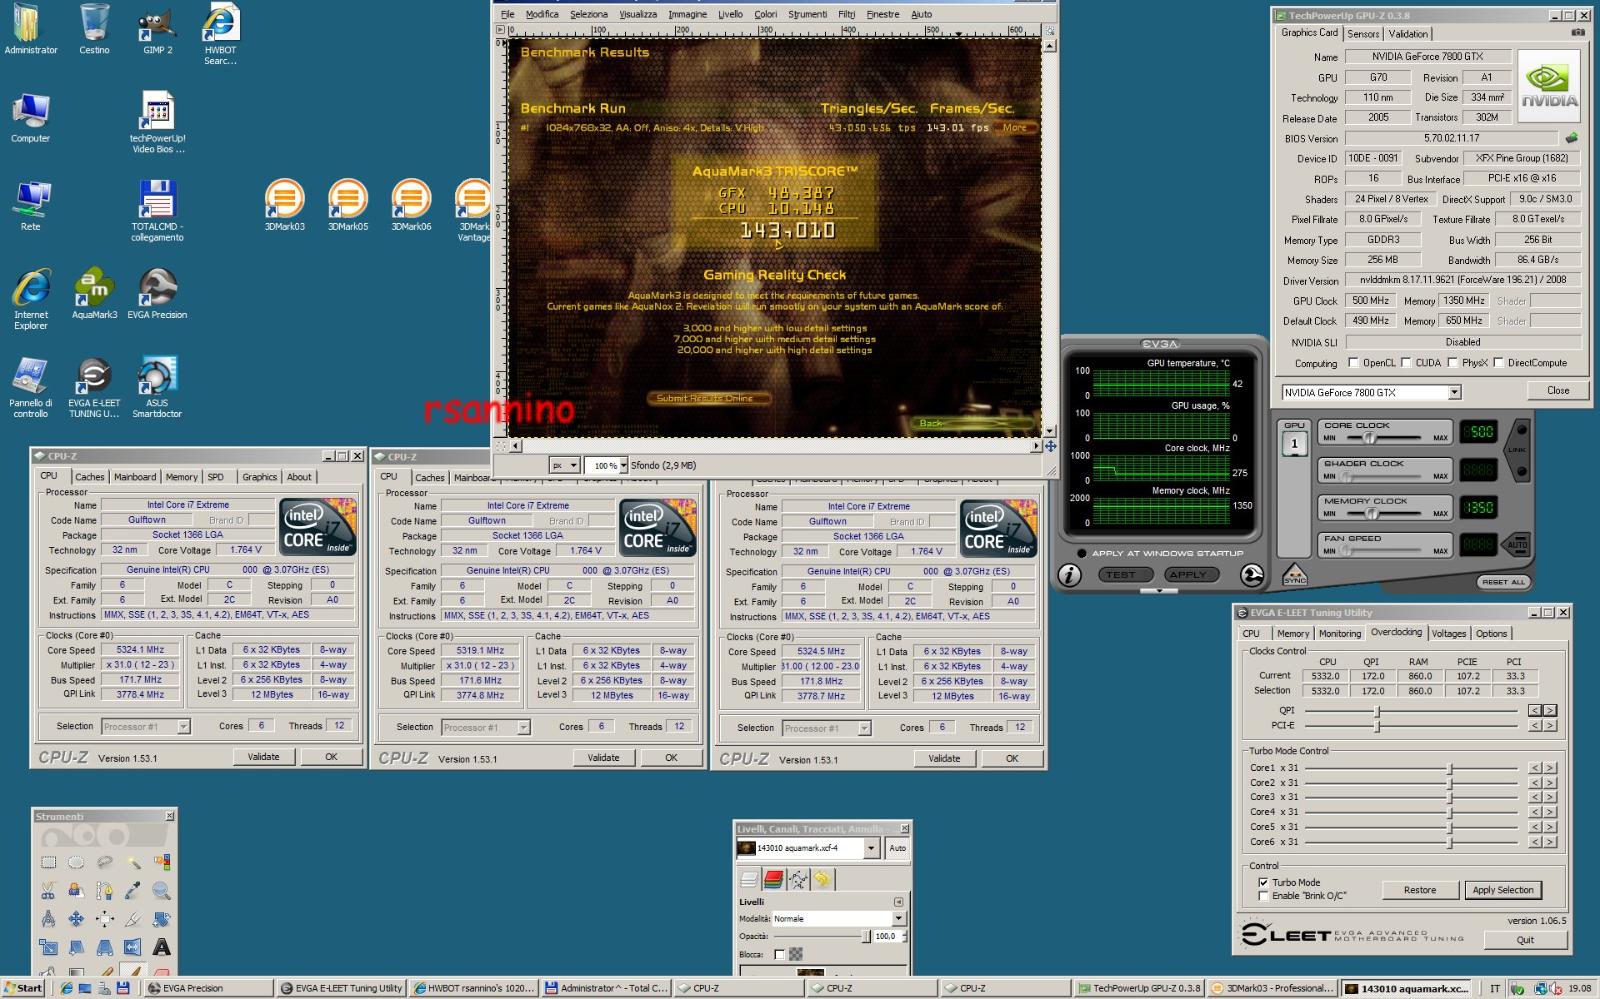This screenshot has height=999, width=1600.
Task: Select the Measure compass tool
Action: pyautogui.click(x=48, y=918)
